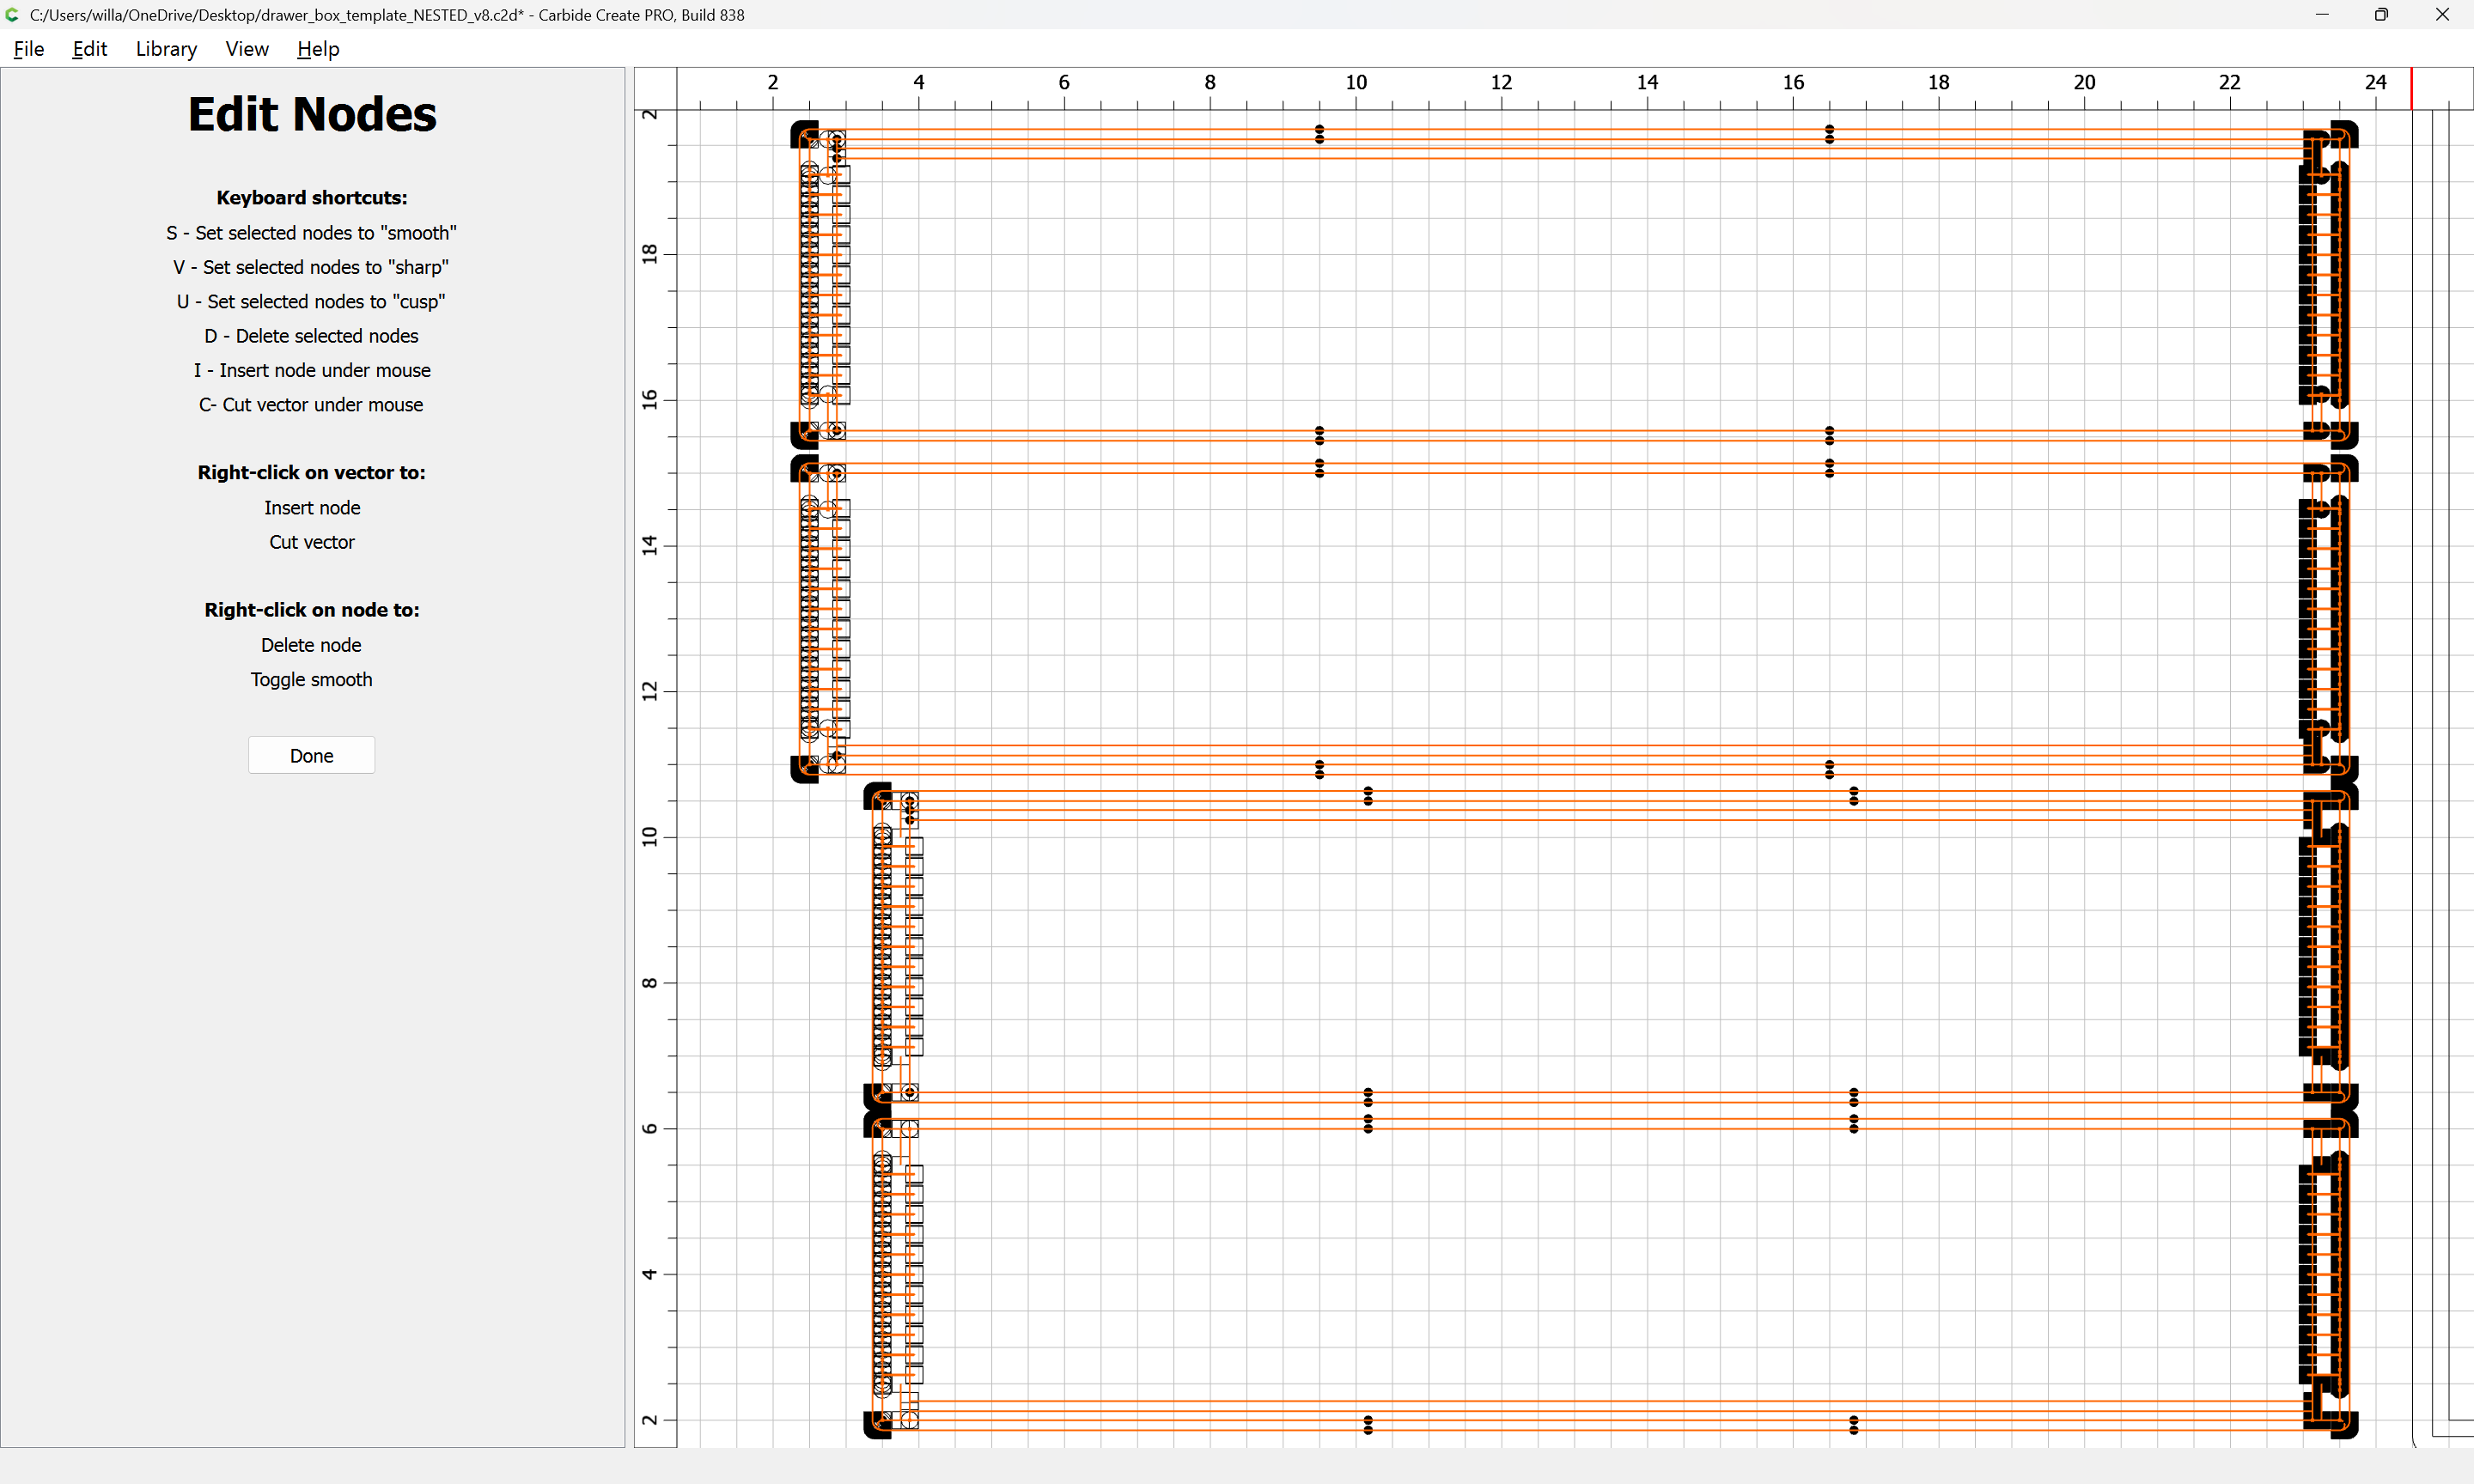Open the Edit menu
2474x1484 pixels.
coord(89,49)
